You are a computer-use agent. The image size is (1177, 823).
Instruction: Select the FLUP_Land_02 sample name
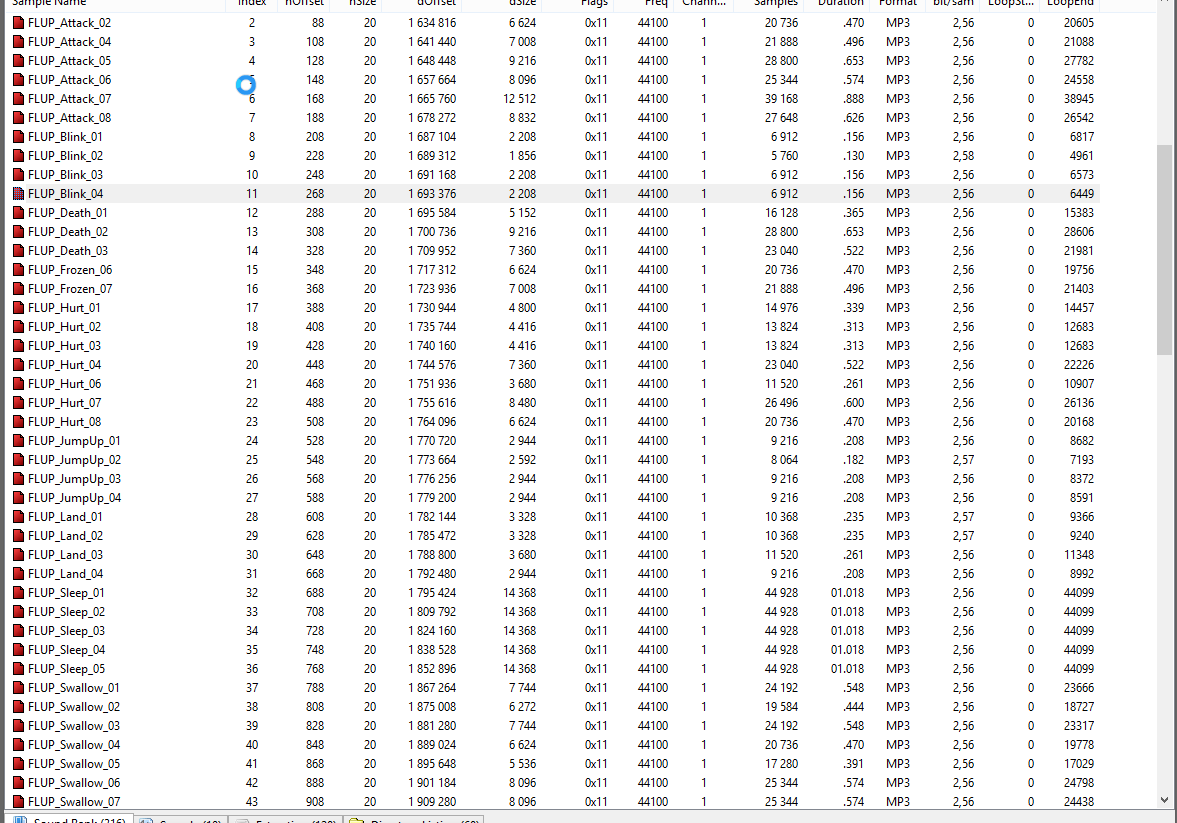[x=65, y=536]
